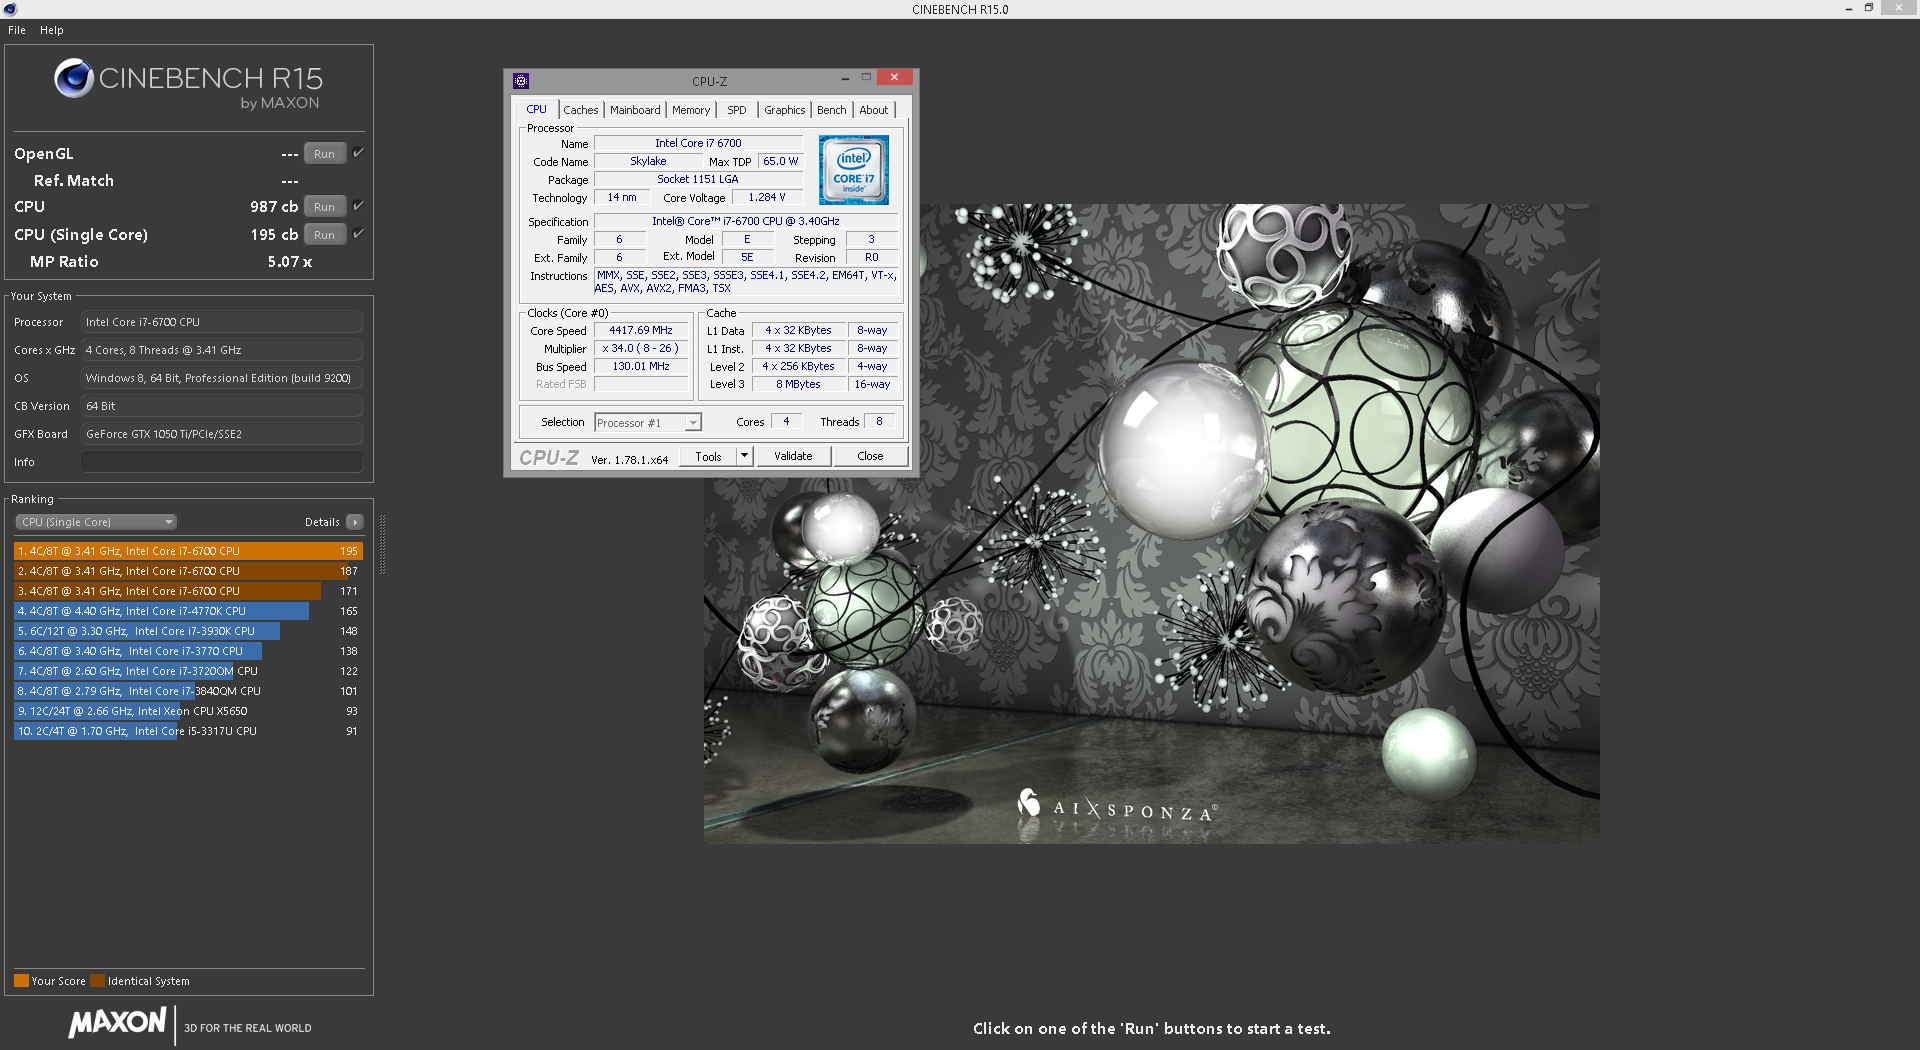This screenshot has width=1920, height=1050.
Task: Switch to the Mainboard tab in CPU-Z
Action: tap(635, 110)
